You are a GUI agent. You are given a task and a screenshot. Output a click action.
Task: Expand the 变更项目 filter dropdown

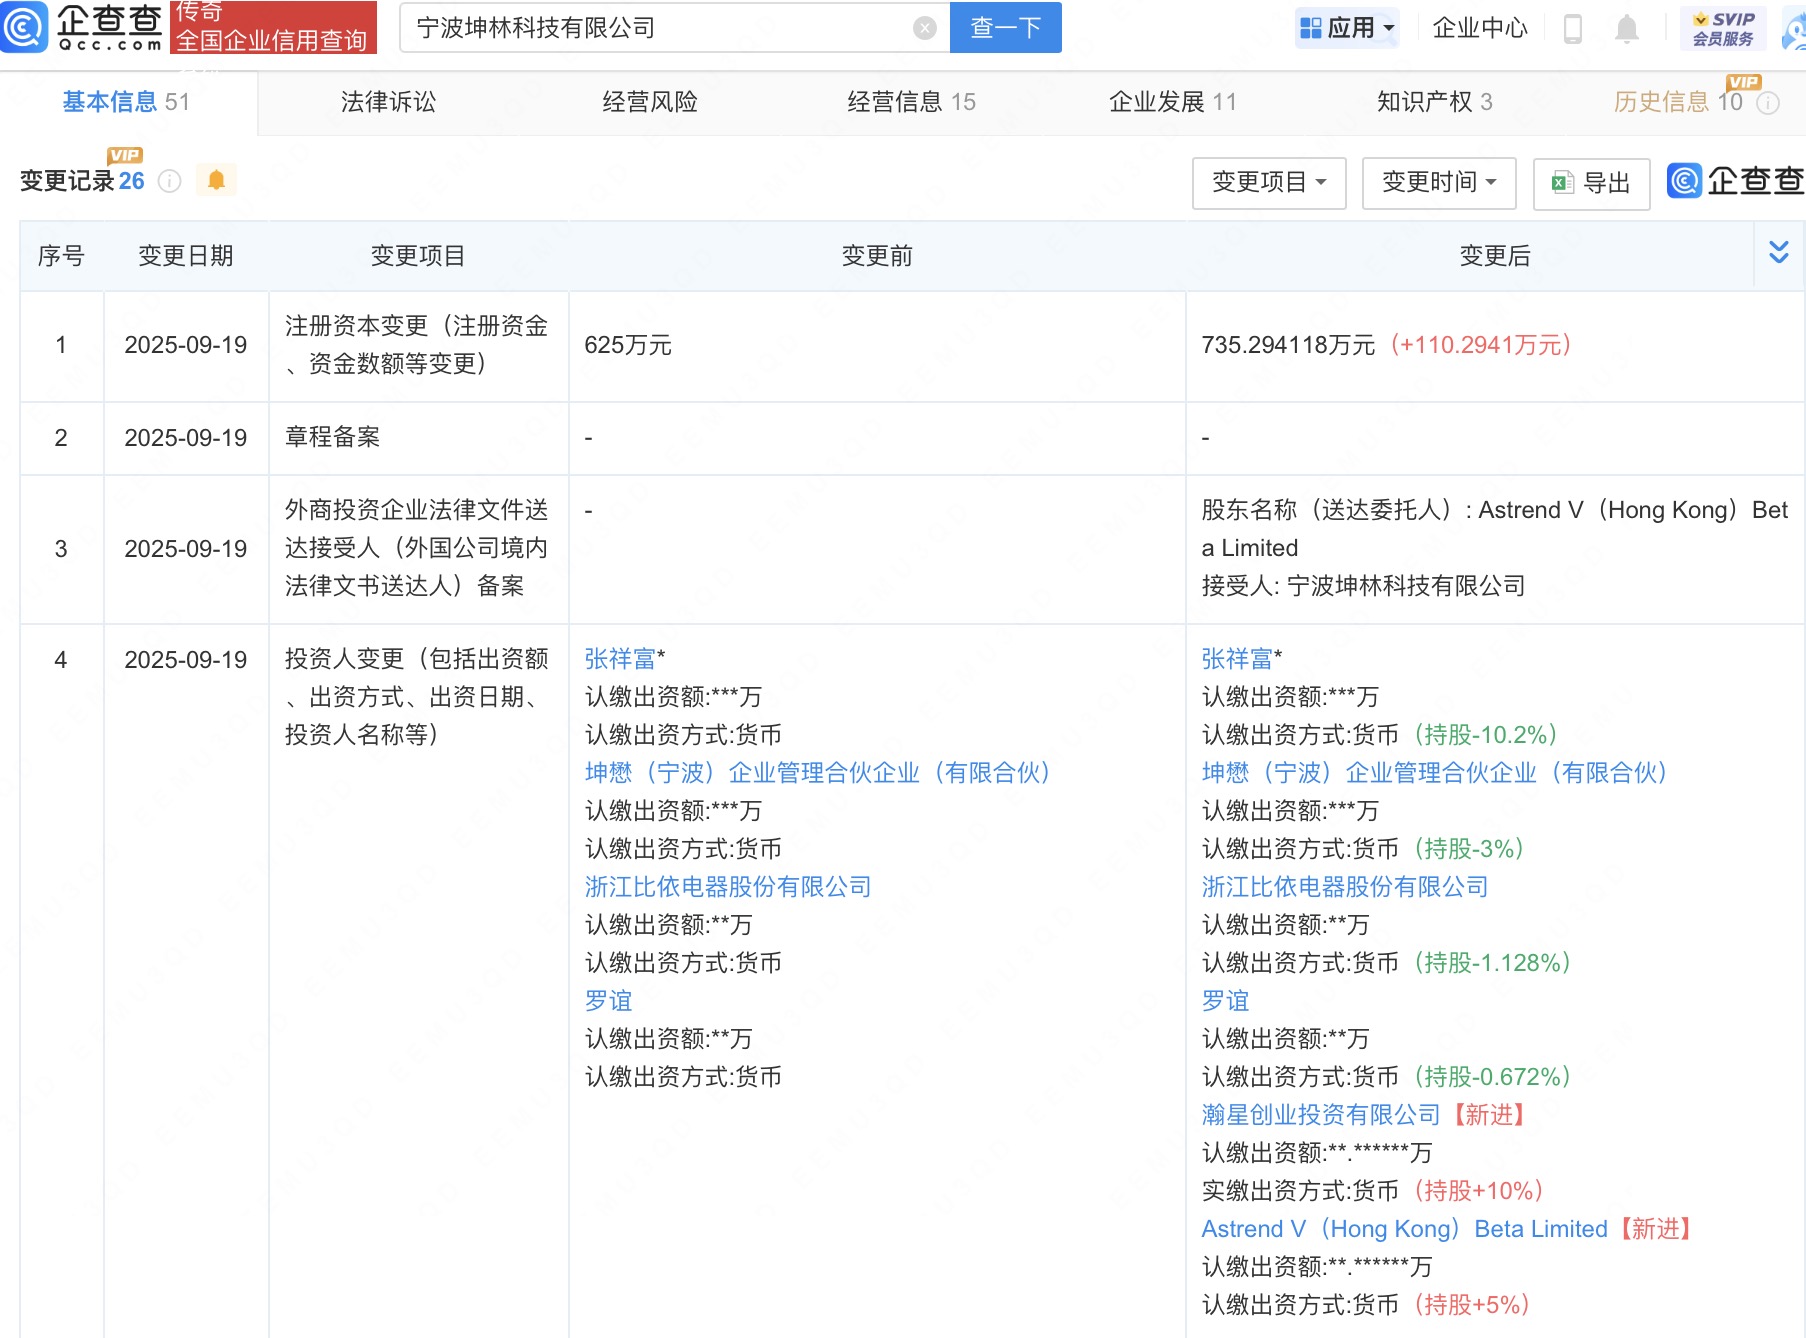click(1268, 182)
